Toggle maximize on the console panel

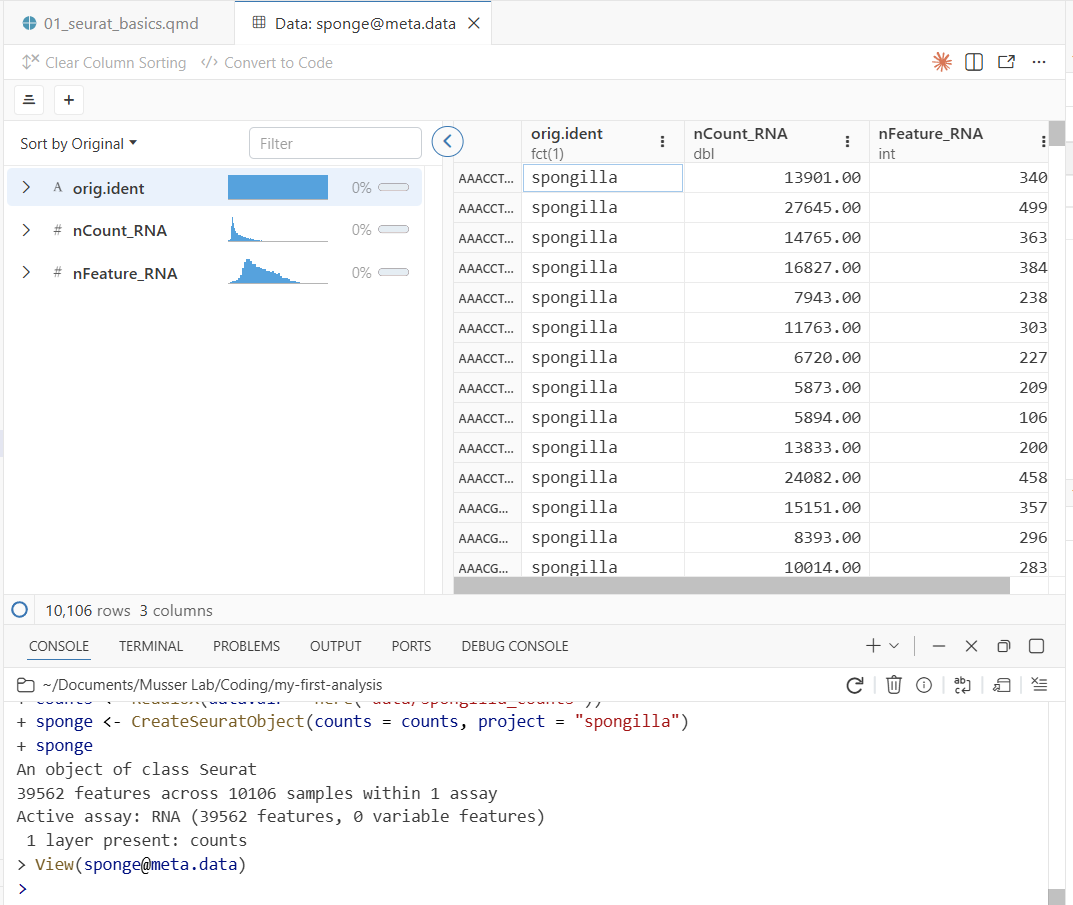click(x=1036, y=646)
